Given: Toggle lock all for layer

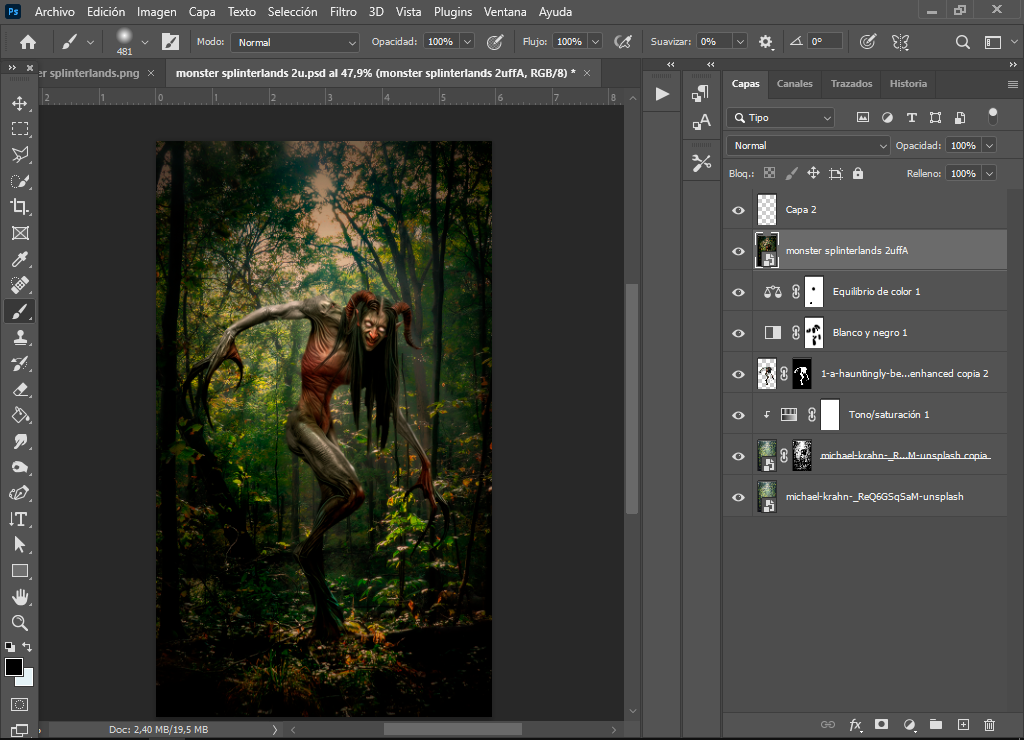Looking at the screenshot, I should (x=857, y=173).
